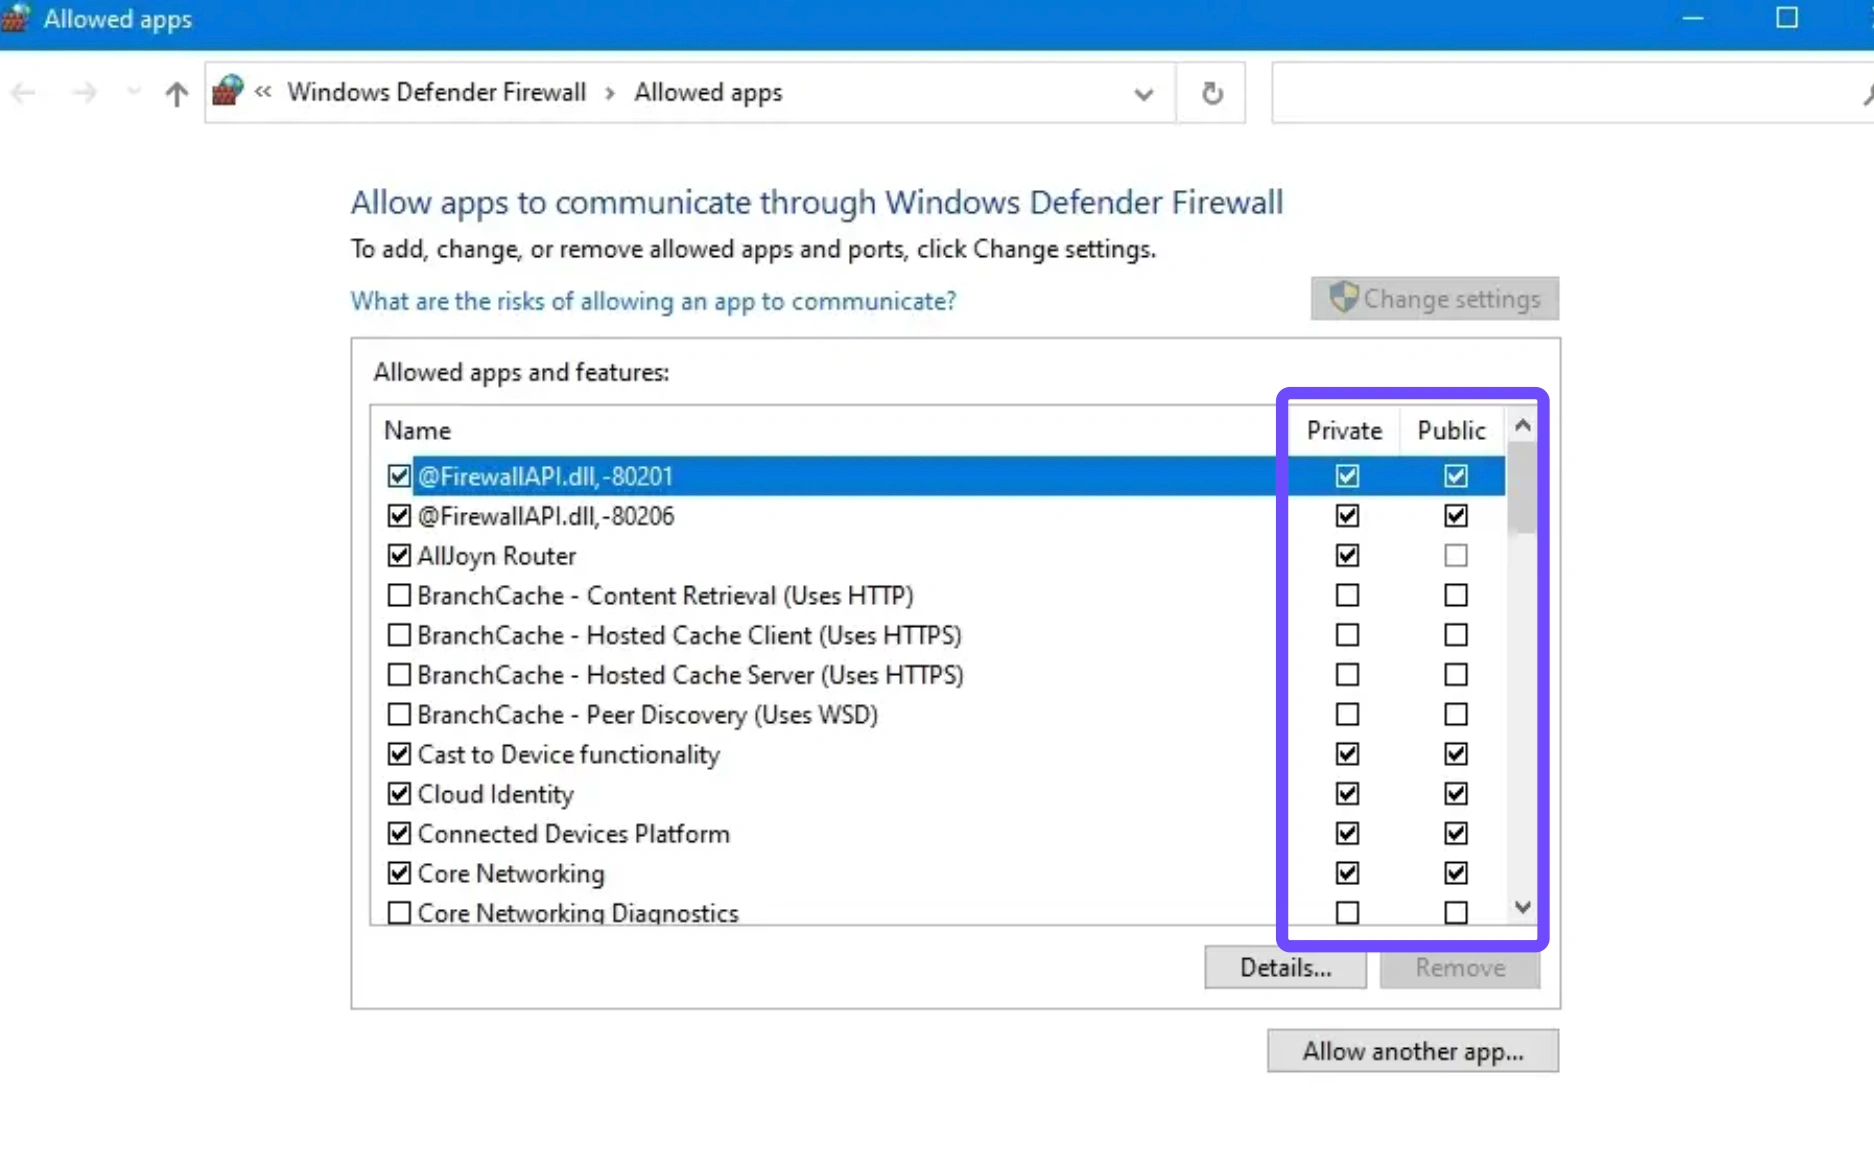This screenshot has height=1153, width=1874.
Task: Select the Cast to Device functionality row
Action: click(x=938, y=754)
